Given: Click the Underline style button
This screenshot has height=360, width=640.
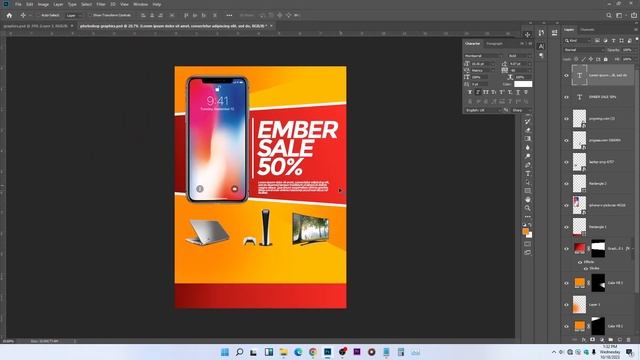Looking at the screenshot, I should (518, 93).
